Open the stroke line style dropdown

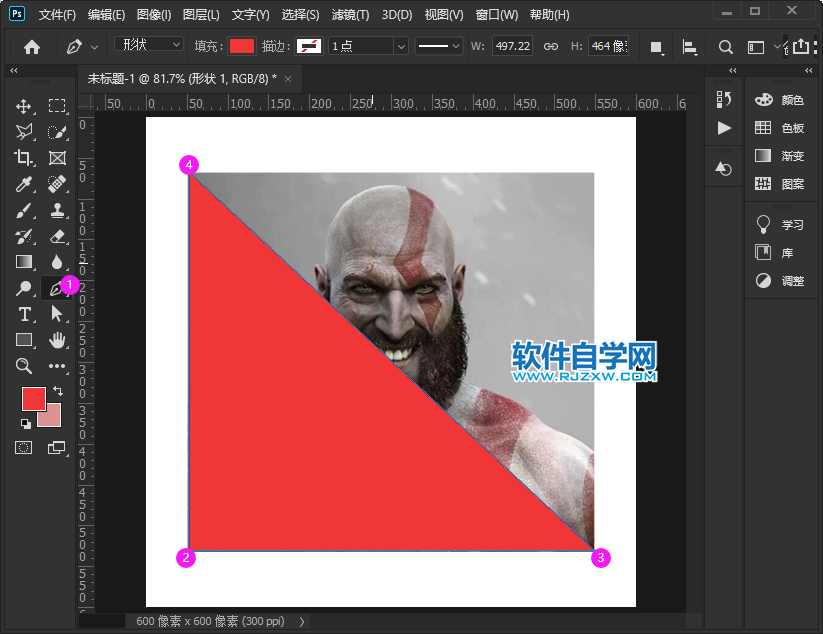(x=439, y=47)
